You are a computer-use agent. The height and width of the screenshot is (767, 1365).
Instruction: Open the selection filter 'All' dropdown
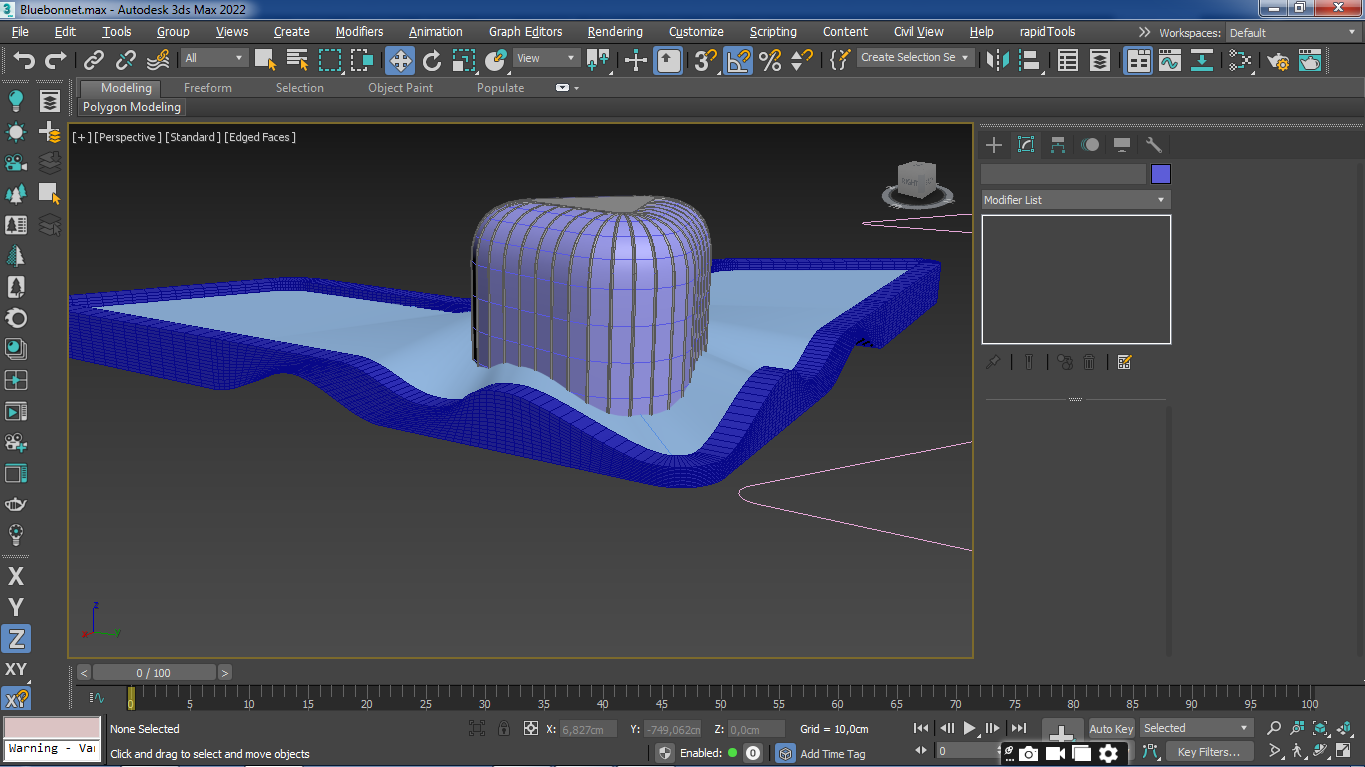coord(214,58)
